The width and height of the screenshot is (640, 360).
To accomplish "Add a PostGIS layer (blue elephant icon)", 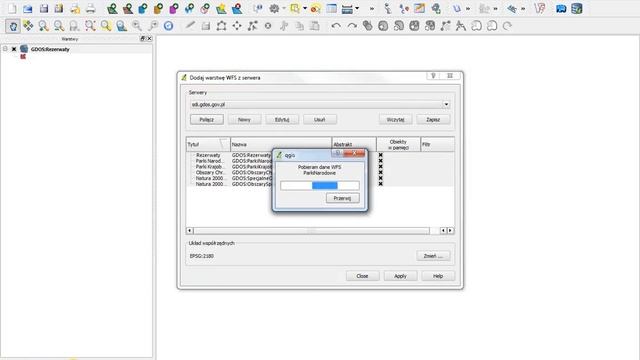I will tap(143, 9).
